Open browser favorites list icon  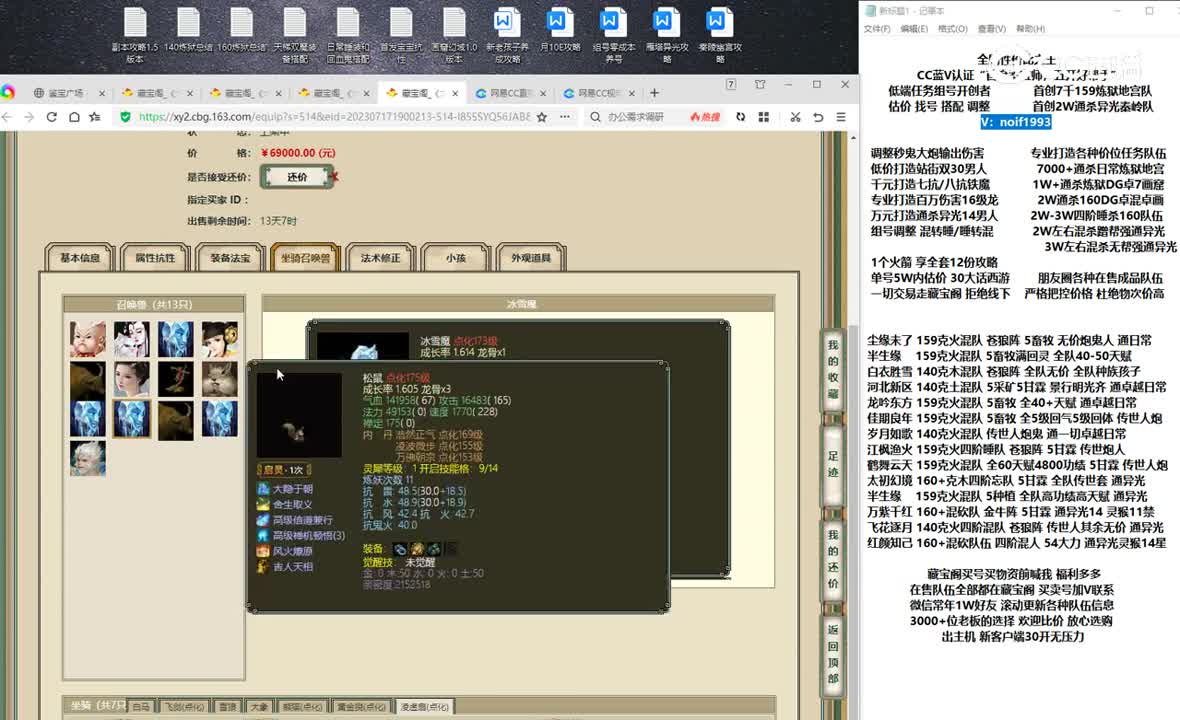tap(95, 117)
